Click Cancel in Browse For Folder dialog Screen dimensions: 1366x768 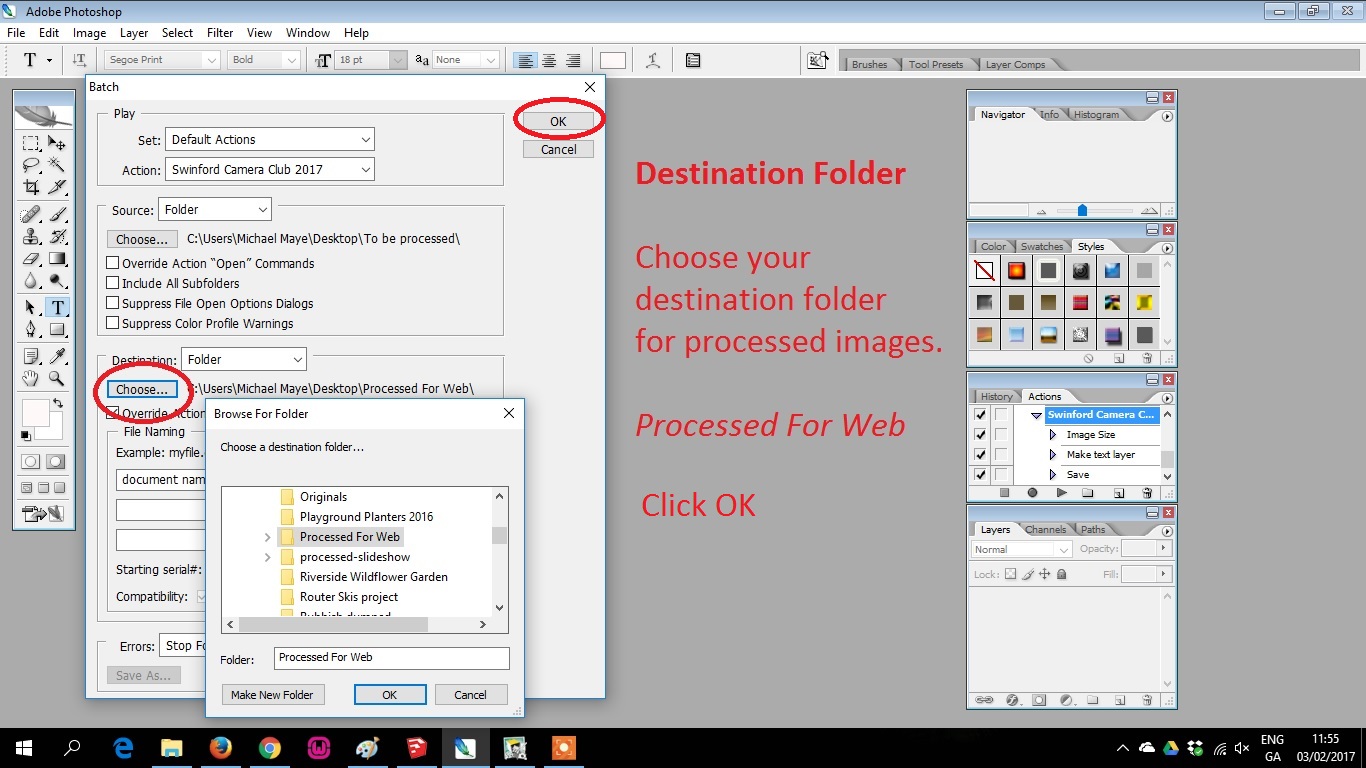pos(470,695)
